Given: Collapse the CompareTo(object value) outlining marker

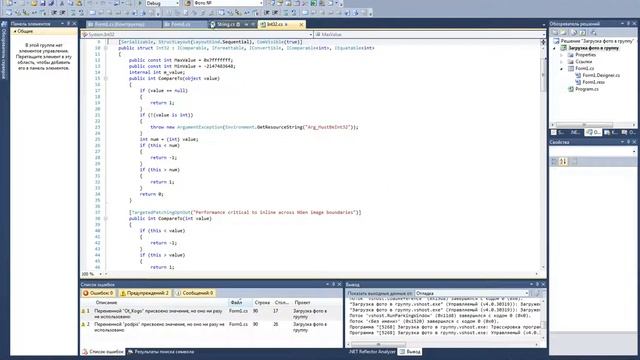Looking at the screenshot, I should pyautogui.click(x=106, y=78).
